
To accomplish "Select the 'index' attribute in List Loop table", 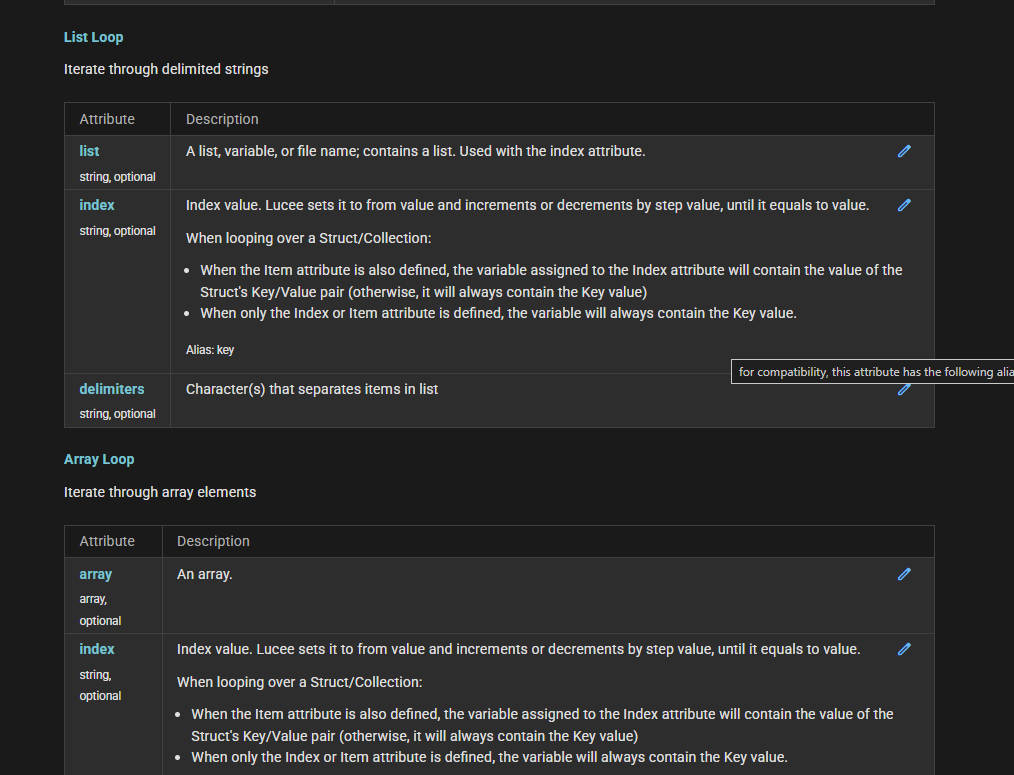I will click(x=97, y=205).
